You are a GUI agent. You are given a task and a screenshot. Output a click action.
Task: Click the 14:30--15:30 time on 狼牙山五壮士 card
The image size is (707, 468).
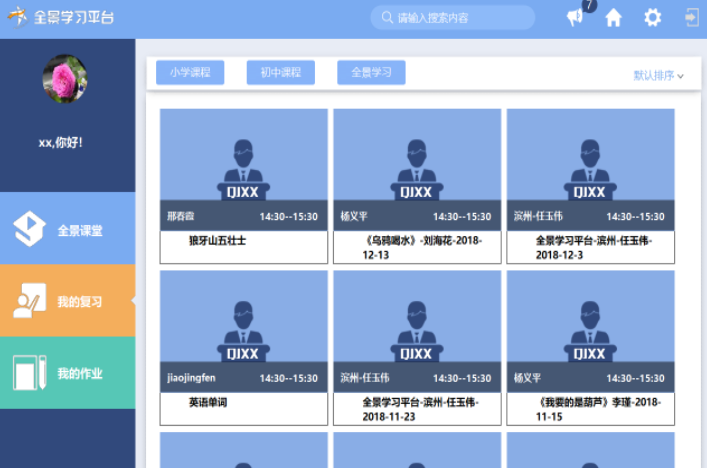pyautogui.click(x=289, y=217)
